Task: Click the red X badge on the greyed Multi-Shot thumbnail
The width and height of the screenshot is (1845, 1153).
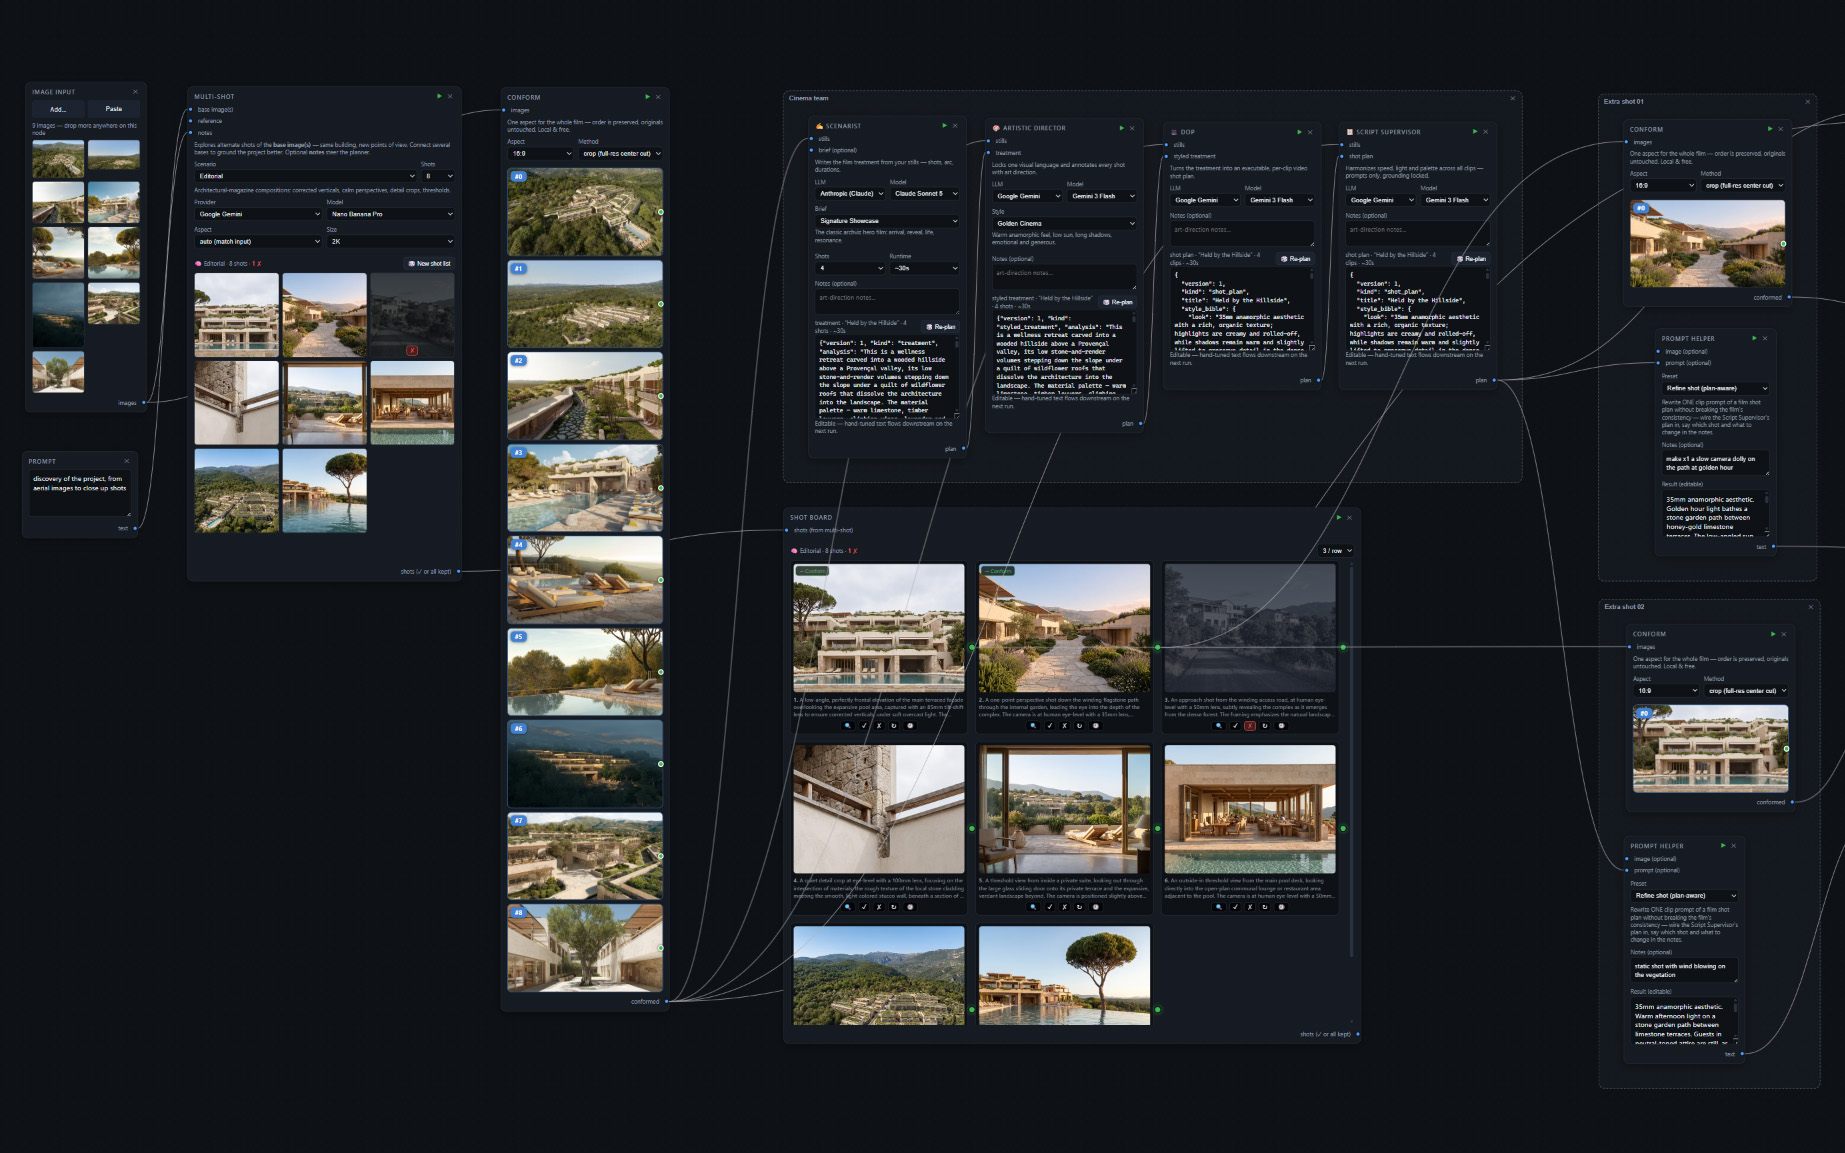Action: click(412, 350)
